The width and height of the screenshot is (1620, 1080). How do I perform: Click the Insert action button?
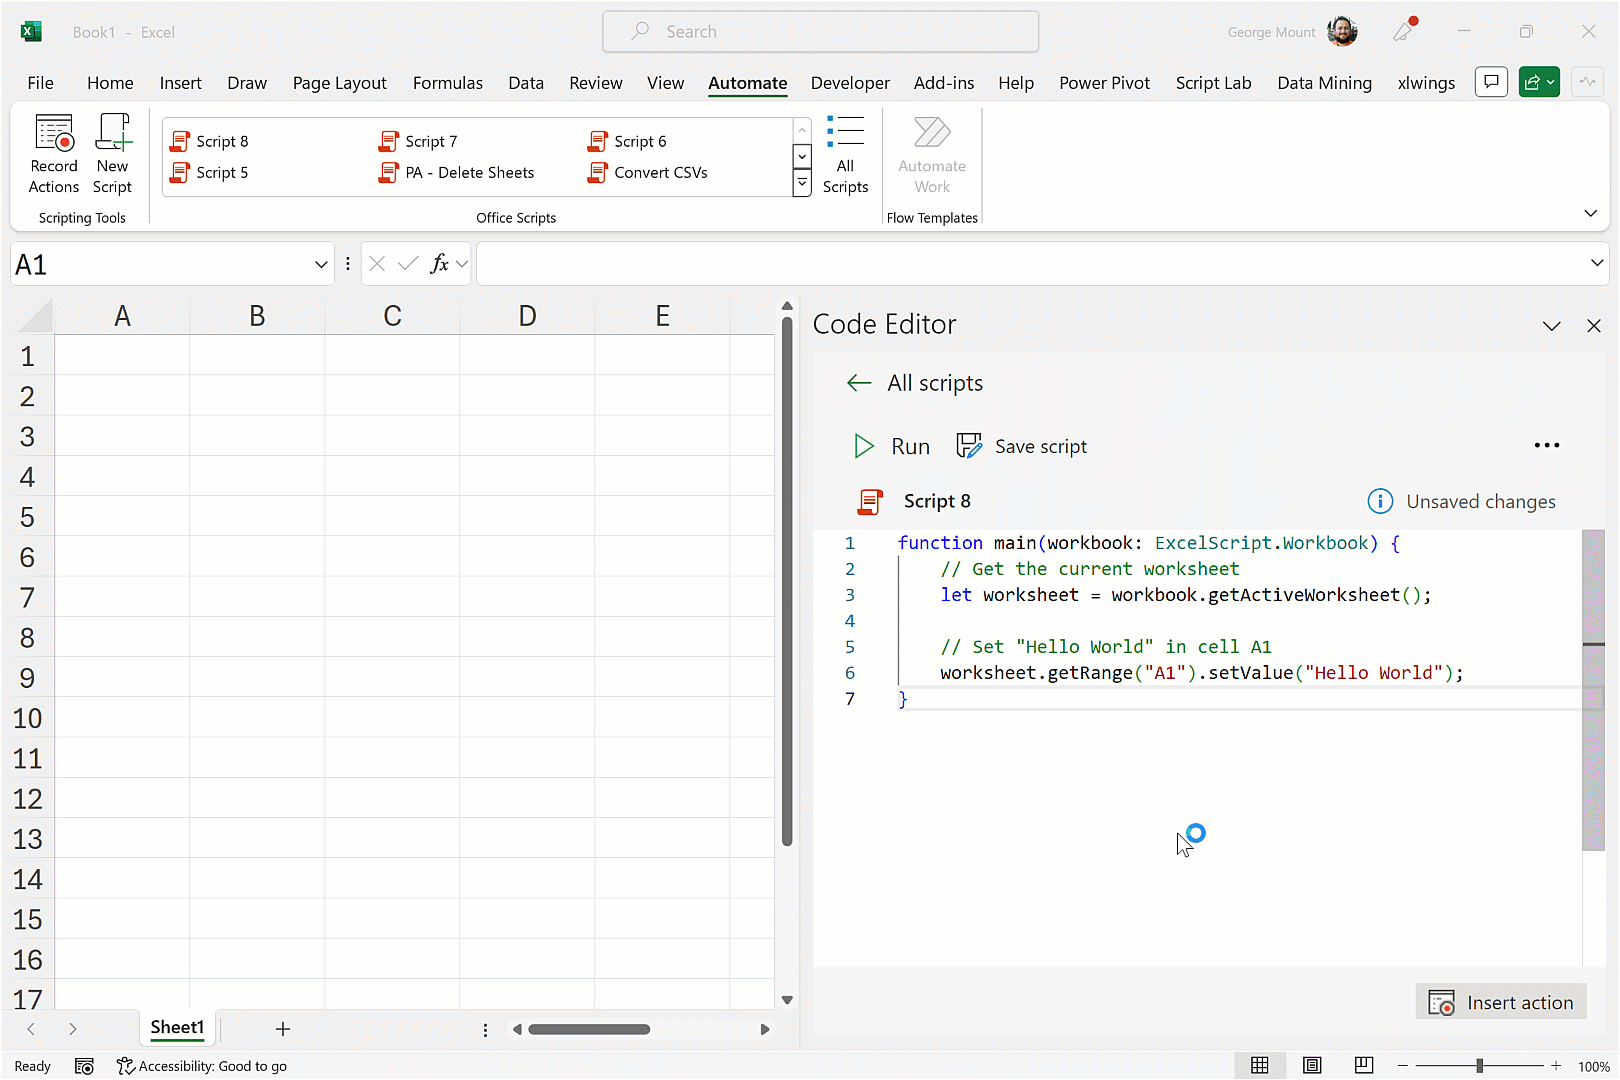(1501, 1003)
